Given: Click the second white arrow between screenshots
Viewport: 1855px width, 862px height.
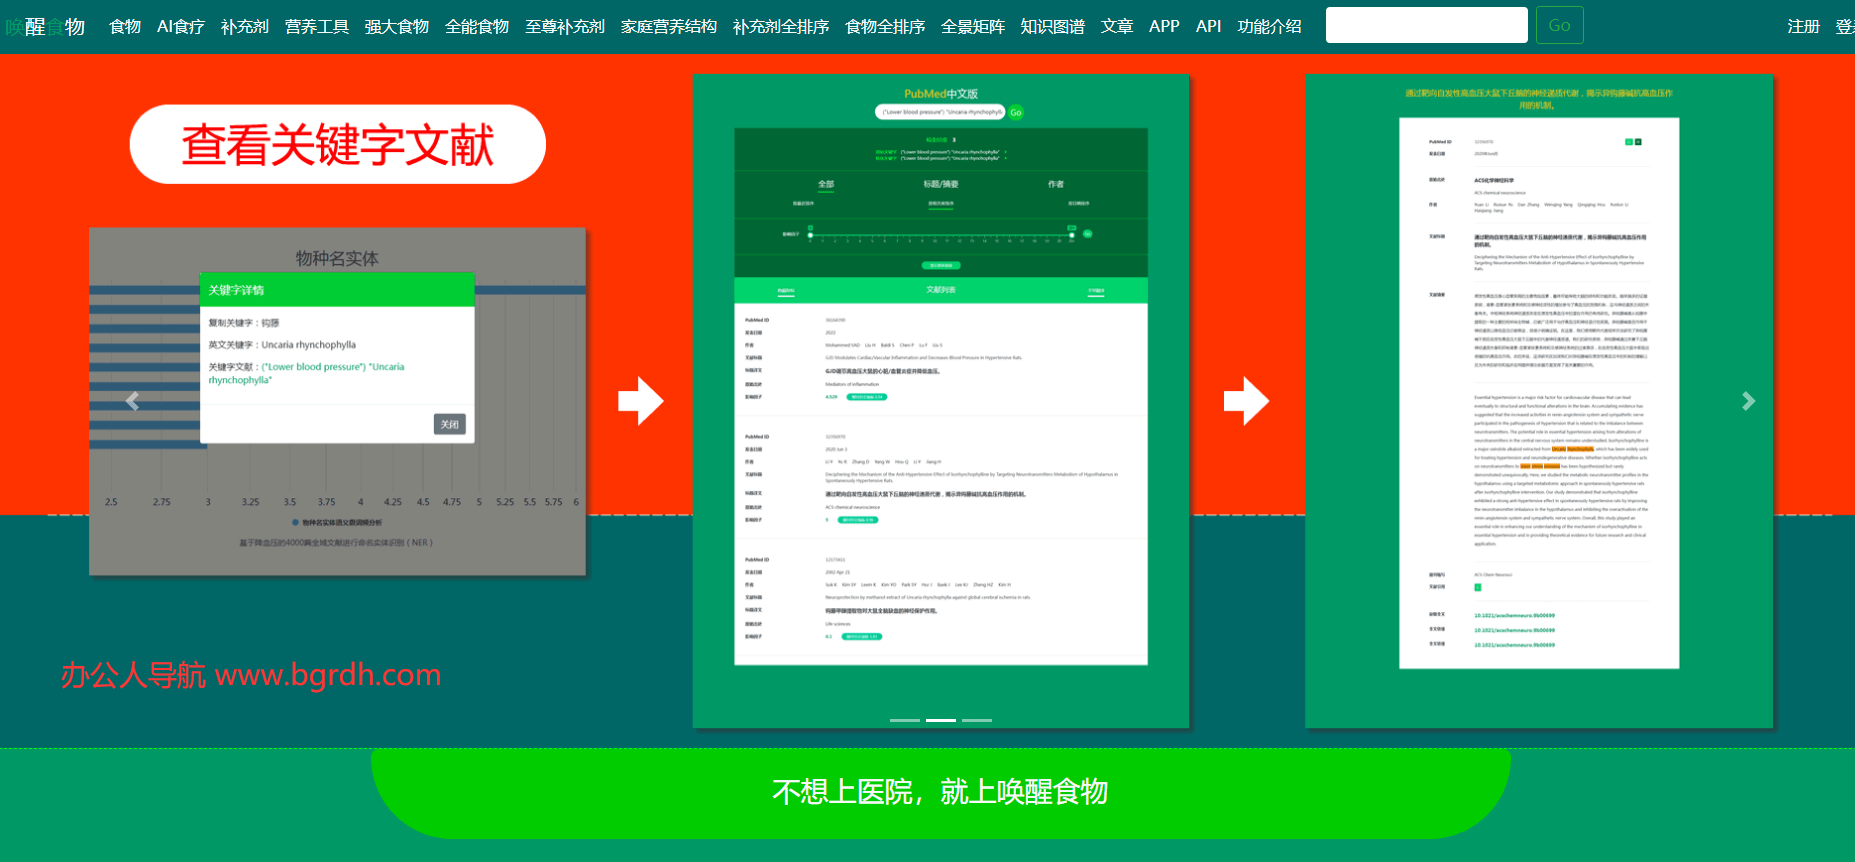Looking at the screenshot, I should (x=1246, y=401).
